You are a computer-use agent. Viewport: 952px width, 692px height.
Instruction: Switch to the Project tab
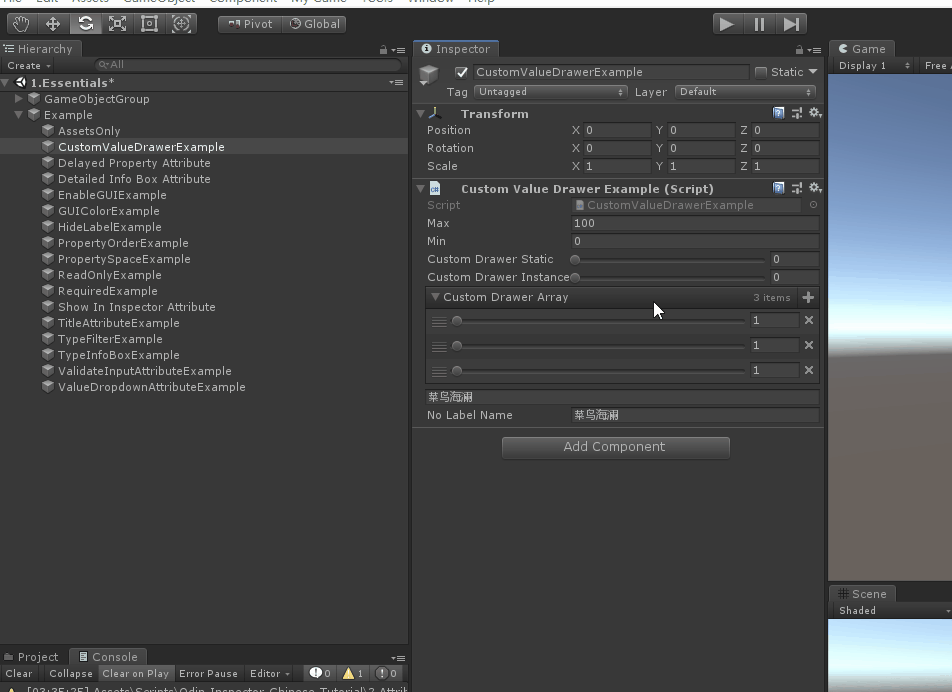37,657
